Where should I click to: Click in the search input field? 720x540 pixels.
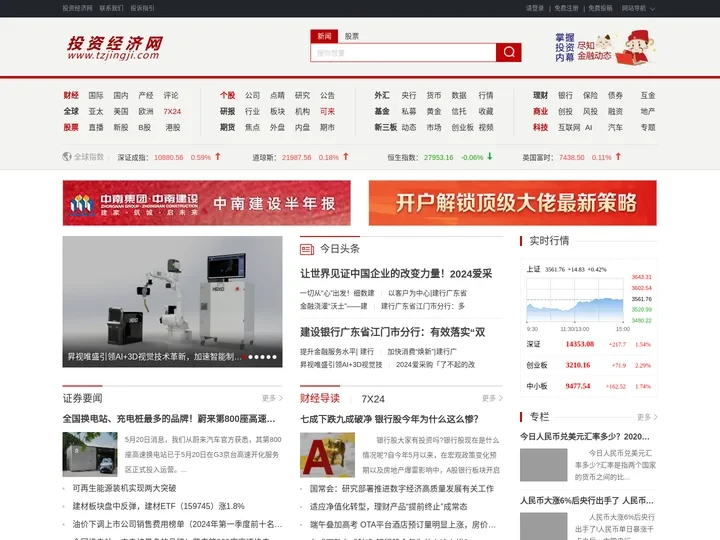tap(404, 53)
